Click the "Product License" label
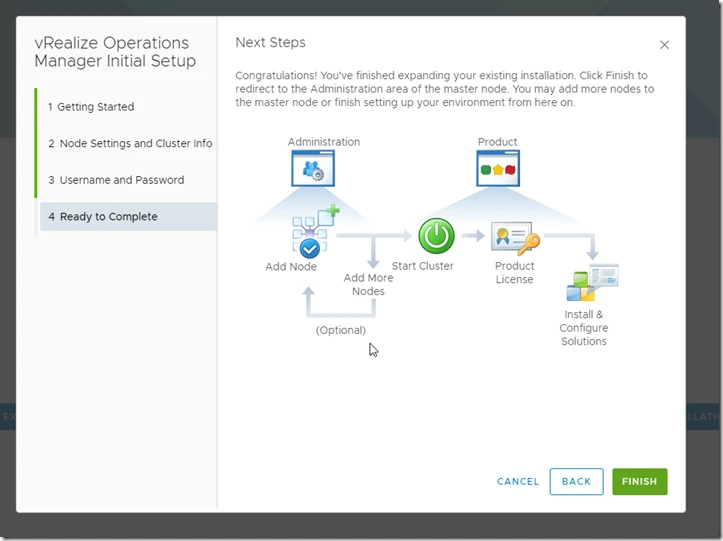This screenshot has height=541, width=723. tap(515, 273)
